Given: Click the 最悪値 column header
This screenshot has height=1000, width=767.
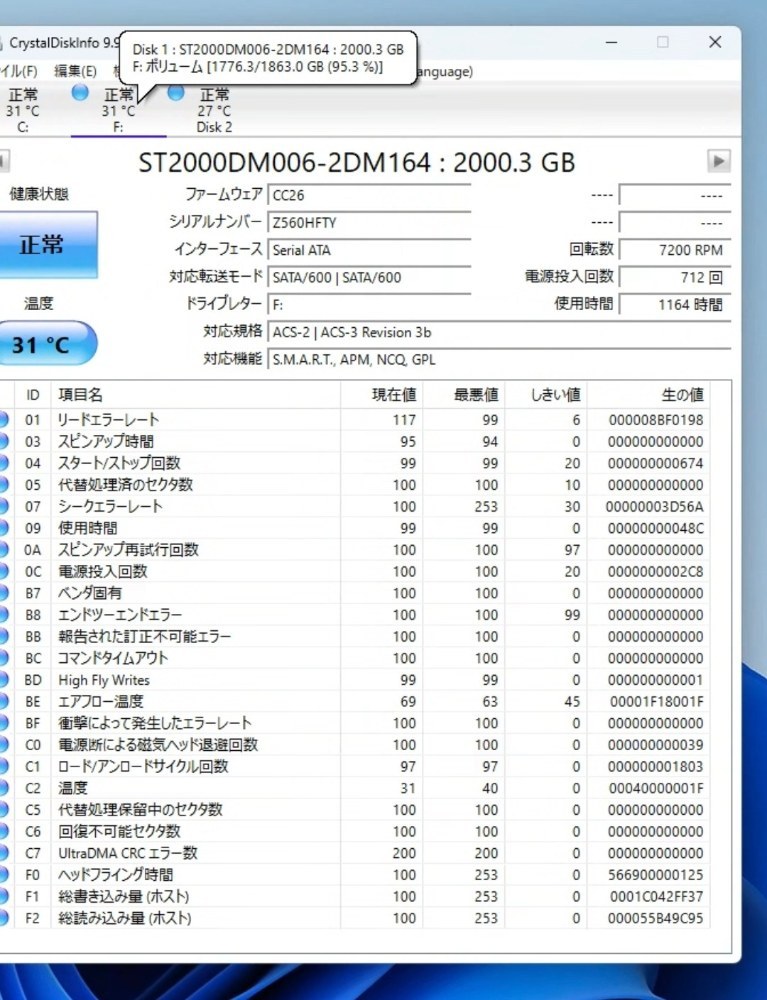Looking at the screenshot, I should 464,395.
